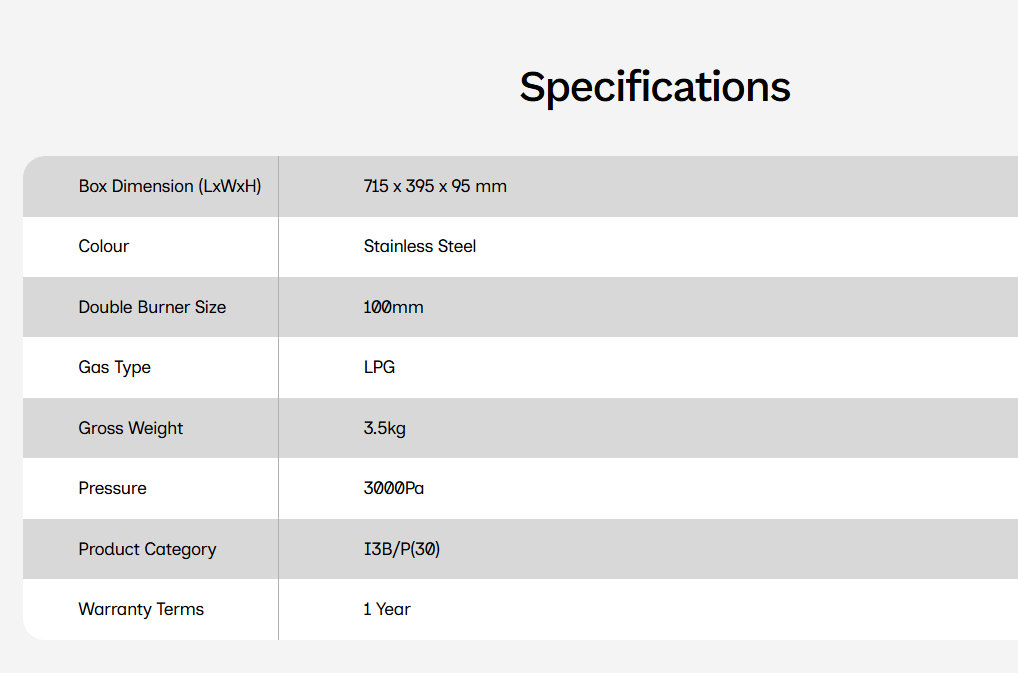Click empty area of the Pressure row
Screen dimensions: 1018x673
click(x=714, y=488)
